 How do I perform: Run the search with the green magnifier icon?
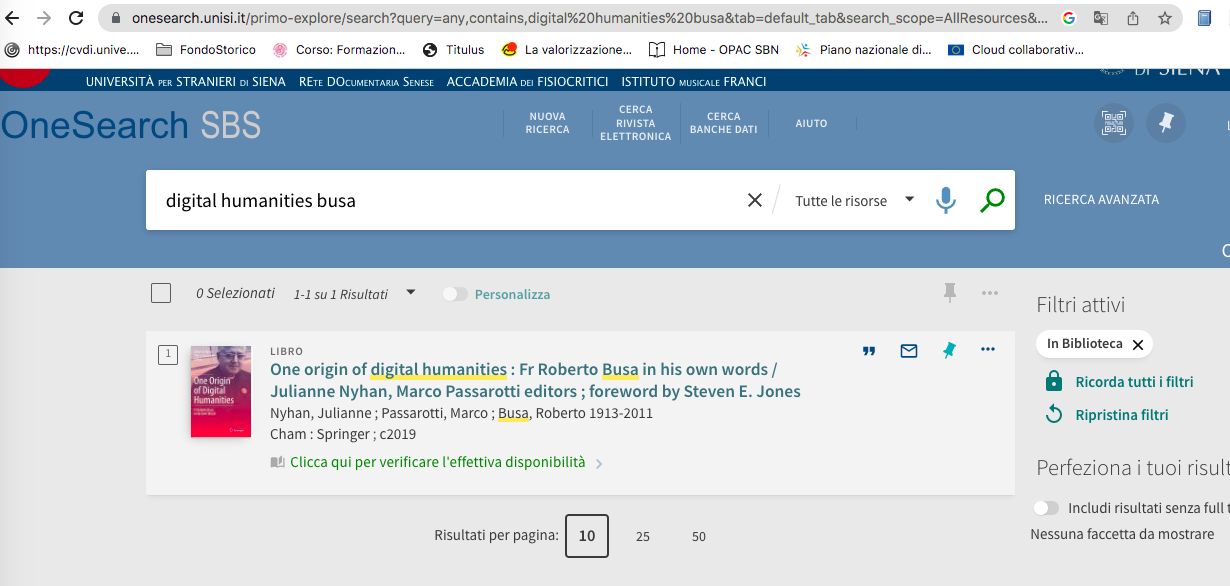pos(992,200)
